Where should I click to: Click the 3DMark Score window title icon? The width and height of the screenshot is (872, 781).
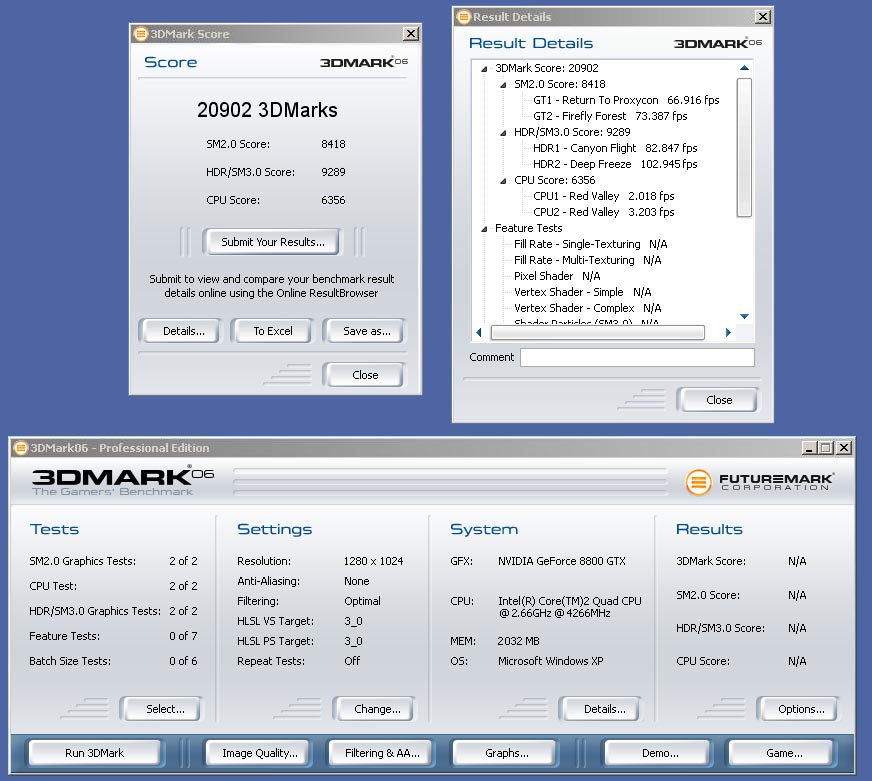(140, 34)
